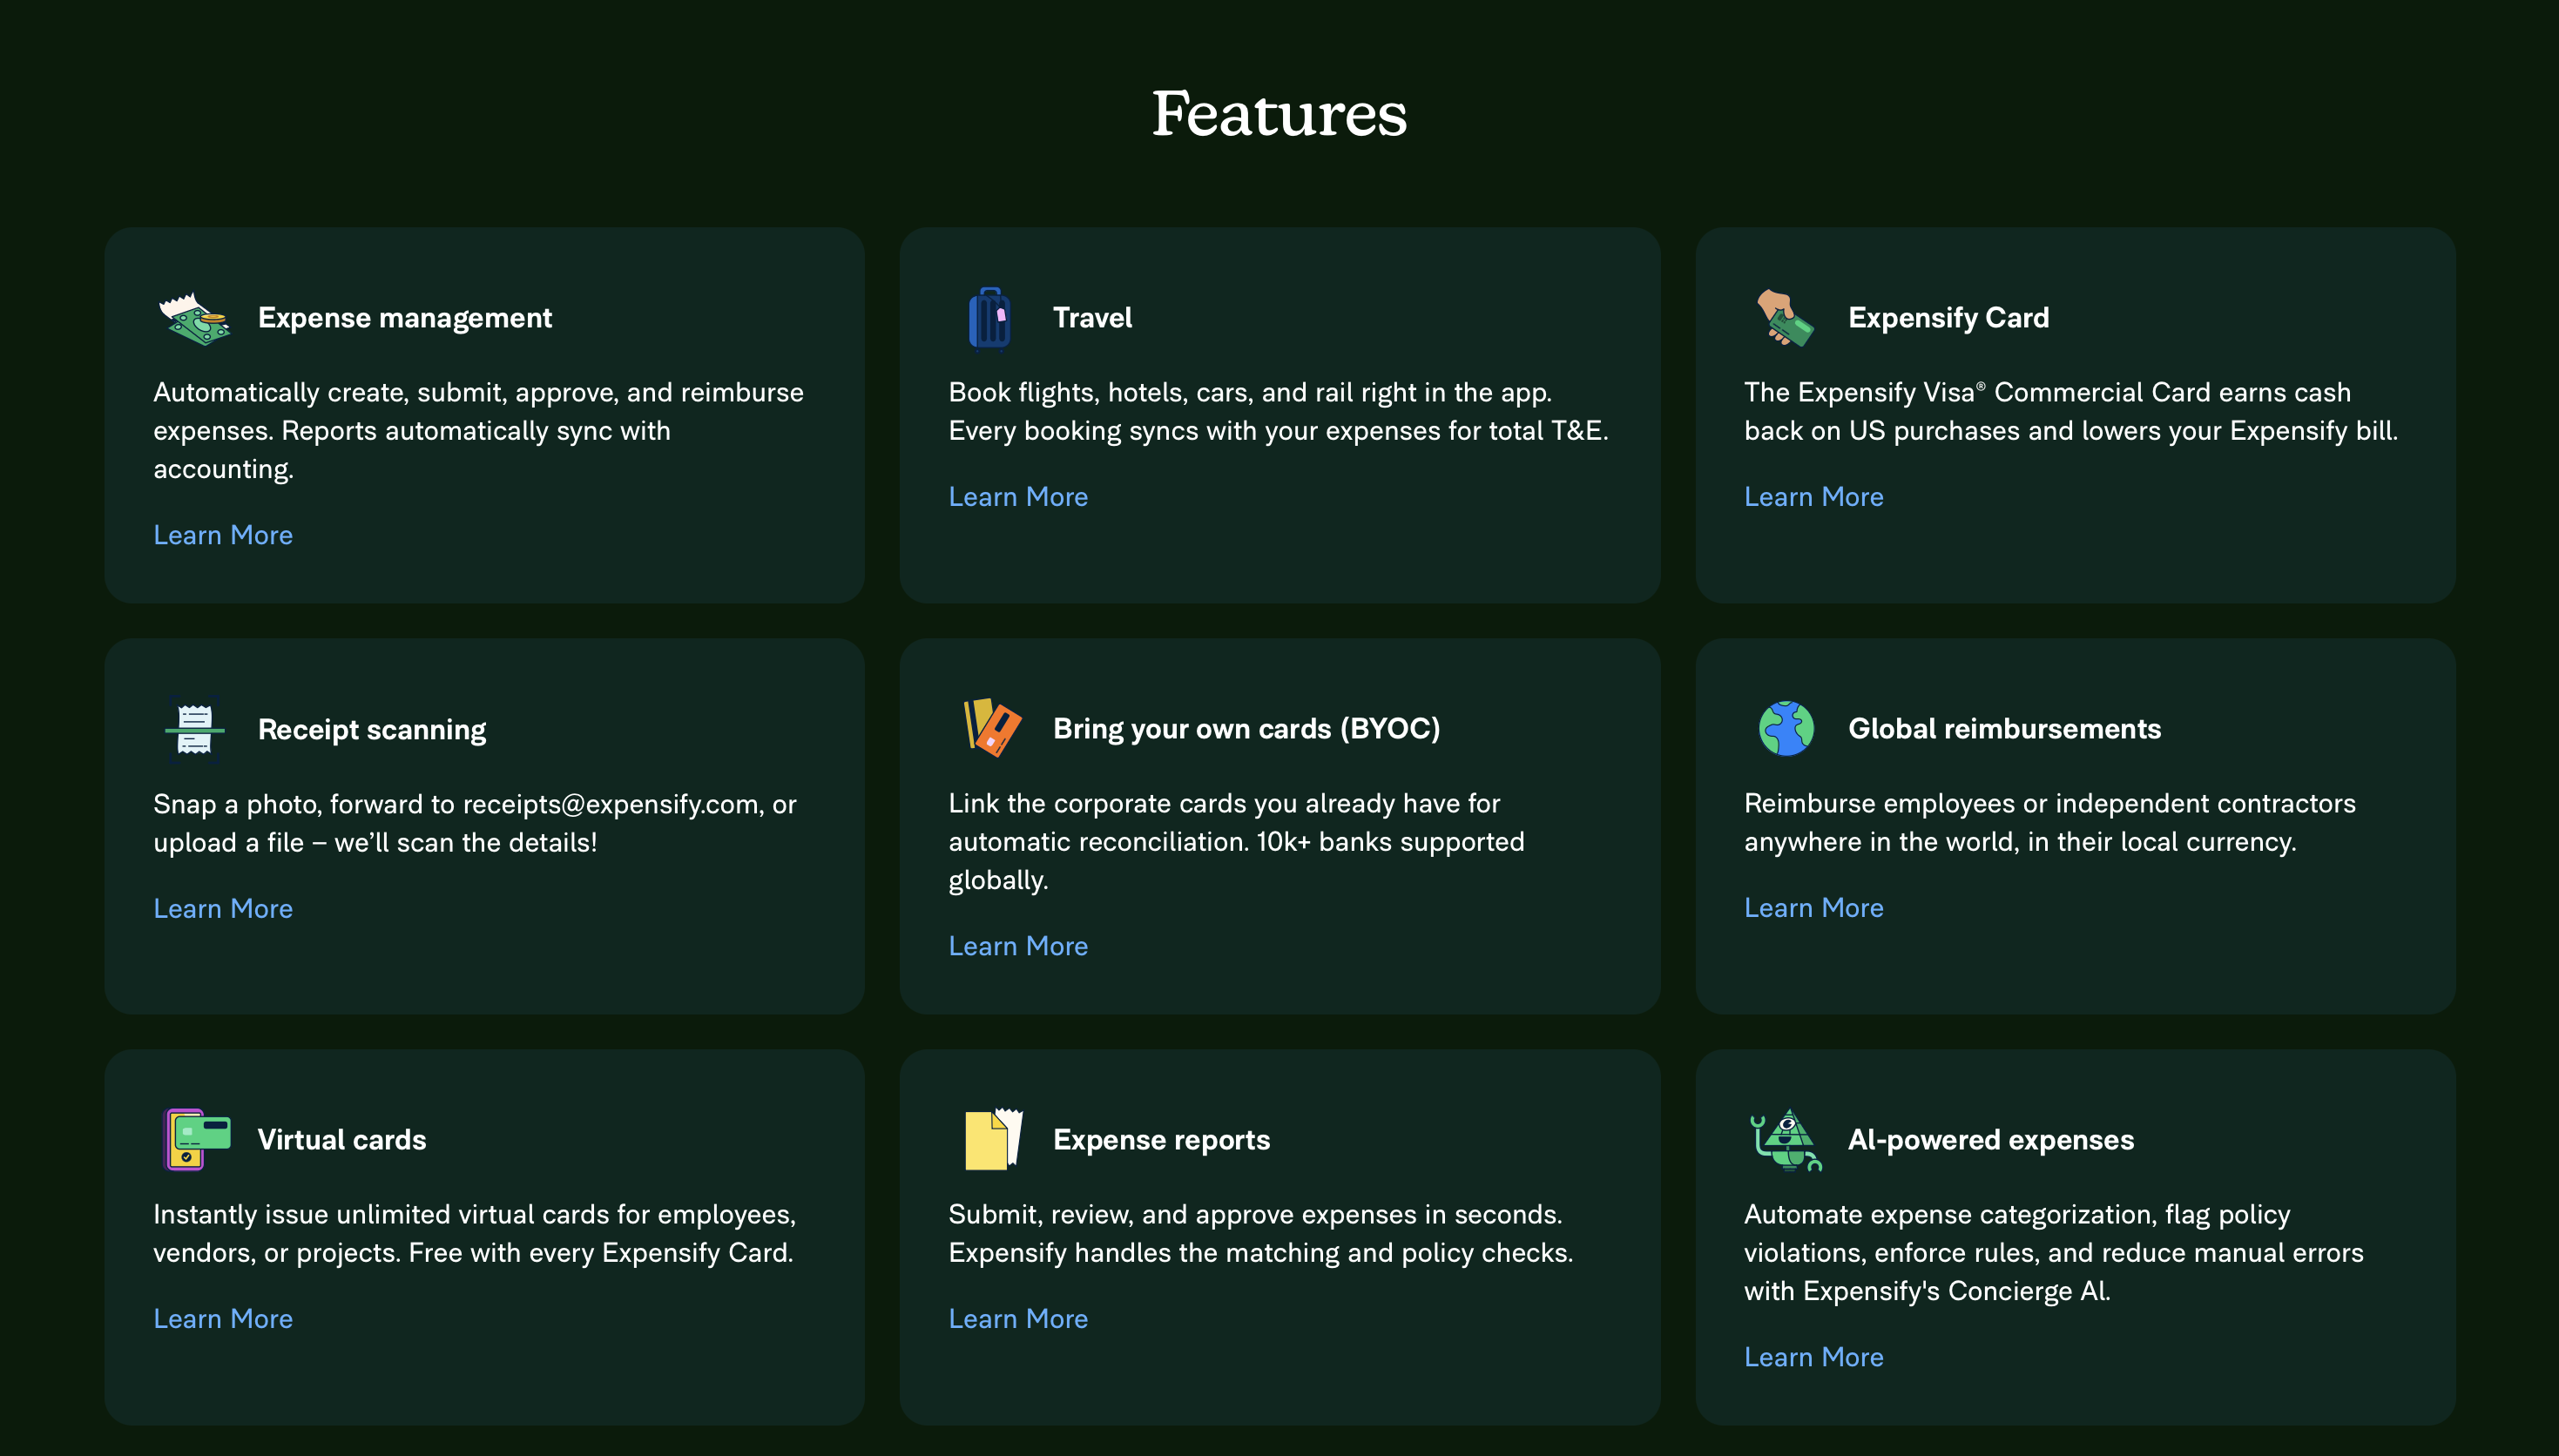Click text 'Submit, review, and approve expenses in seconds'
Image resolution: width=2559 pixels, height=1456 pixels.
1254,1215
